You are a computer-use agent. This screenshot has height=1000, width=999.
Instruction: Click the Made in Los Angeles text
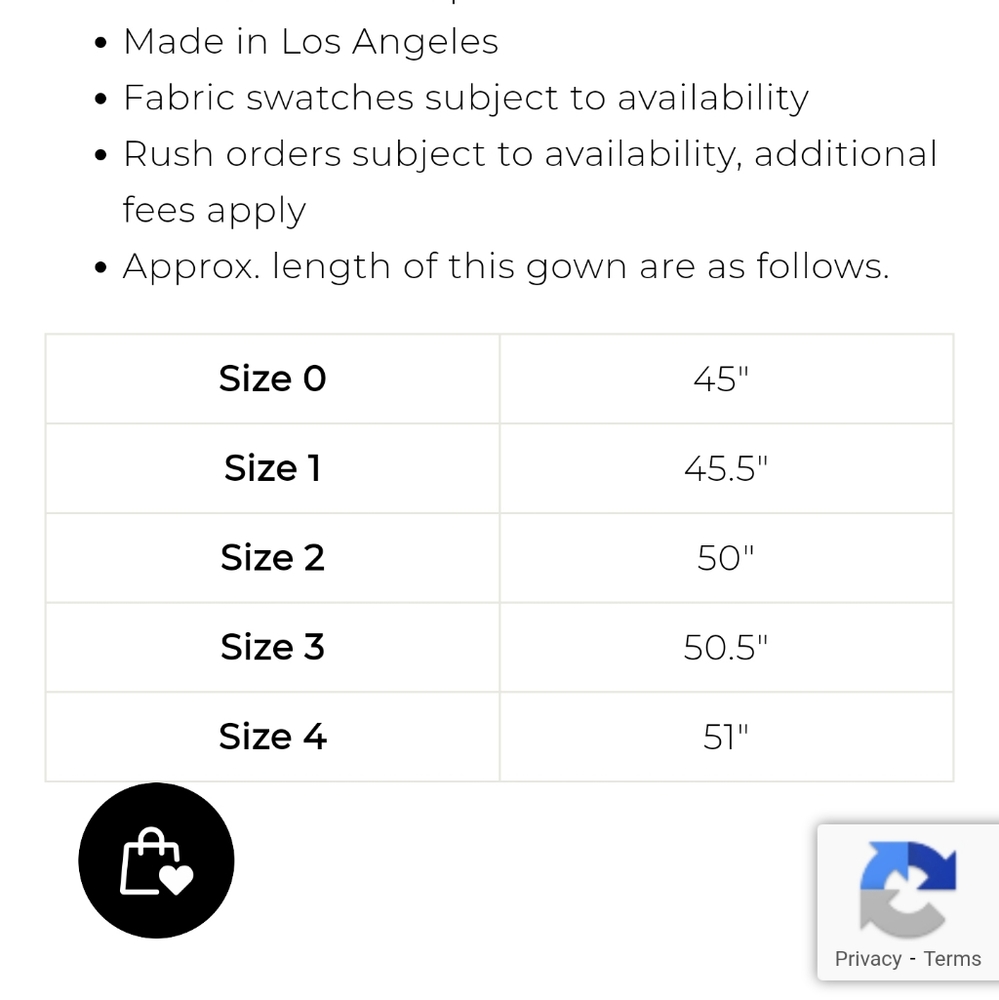click(x=310, y=42)
